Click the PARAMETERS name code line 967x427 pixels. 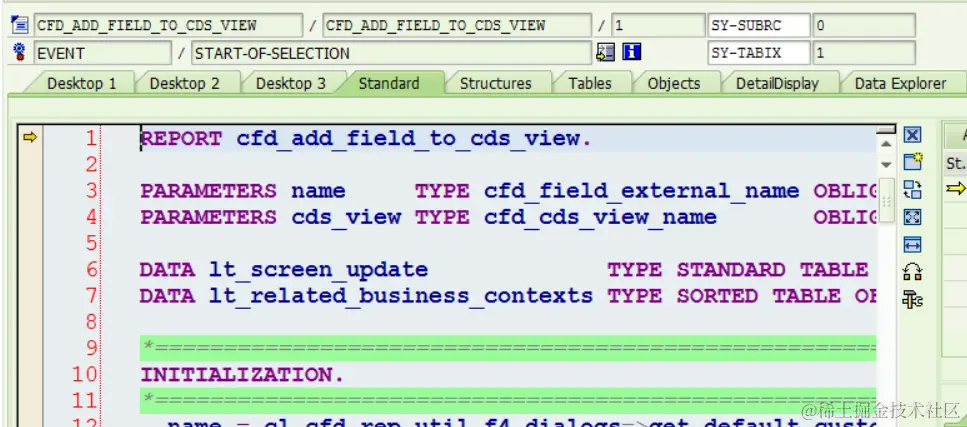tap(509, 191)
